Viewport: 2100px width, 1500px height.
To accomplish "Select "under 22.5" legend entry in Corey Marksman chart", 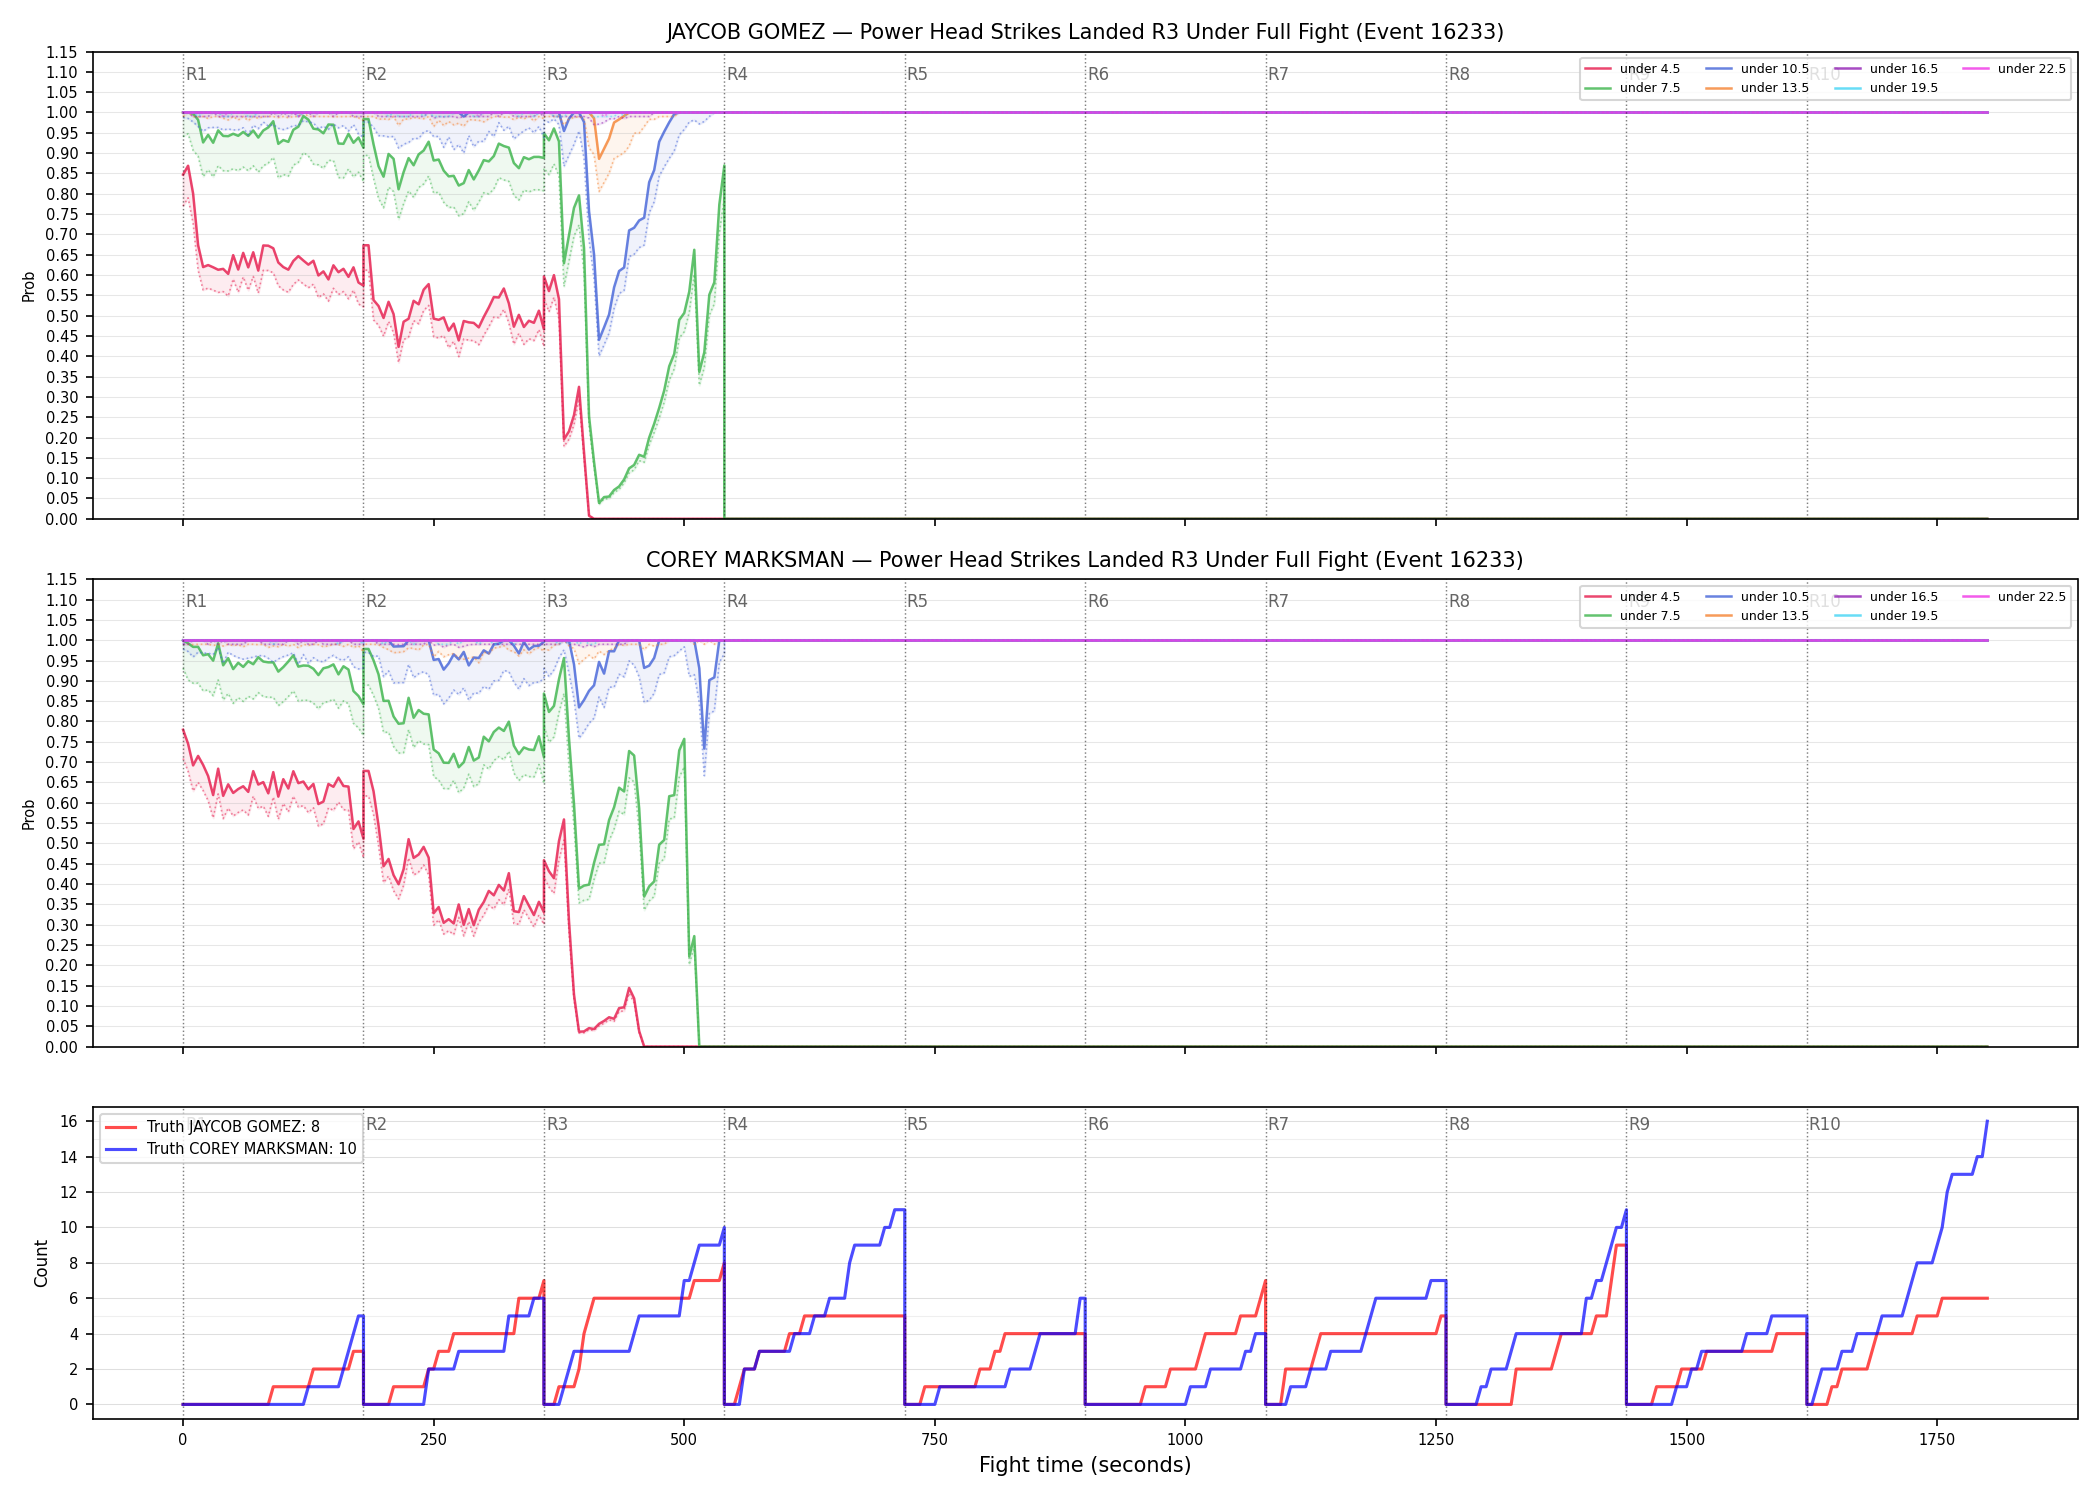I will (x=2014, y=597).
